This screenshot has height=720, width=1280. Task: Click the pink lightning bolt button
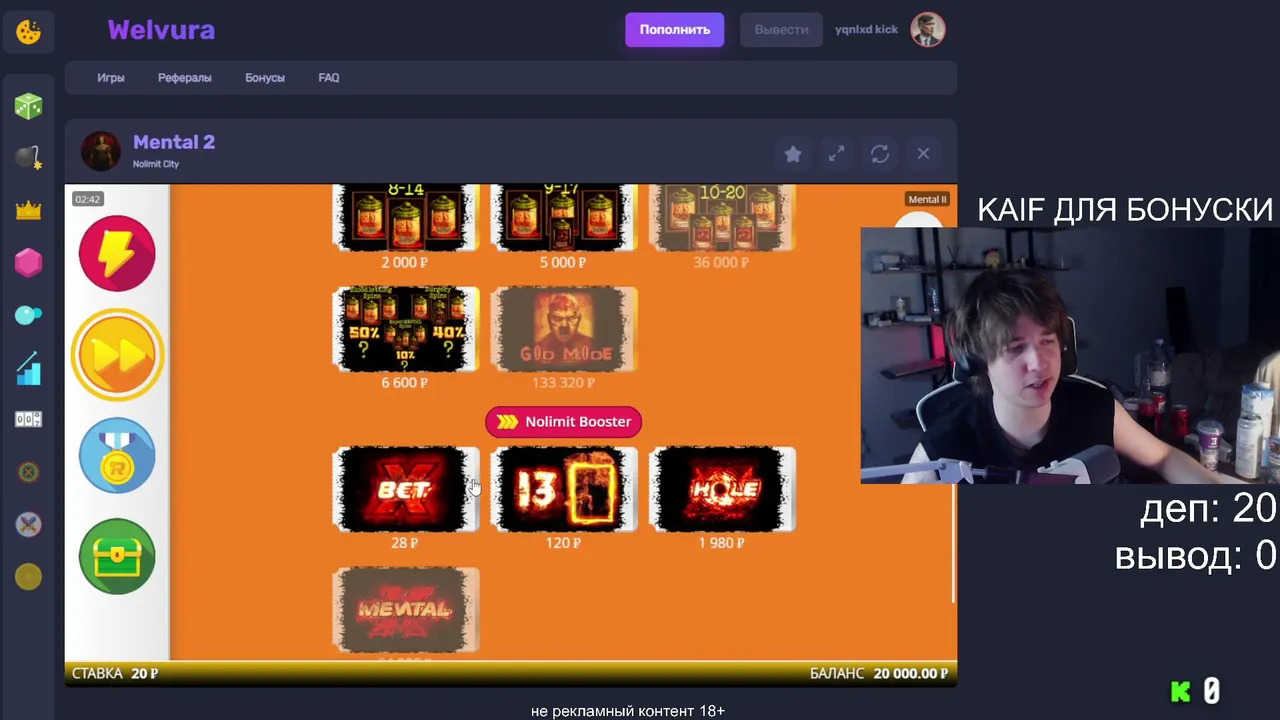(117, 253)
